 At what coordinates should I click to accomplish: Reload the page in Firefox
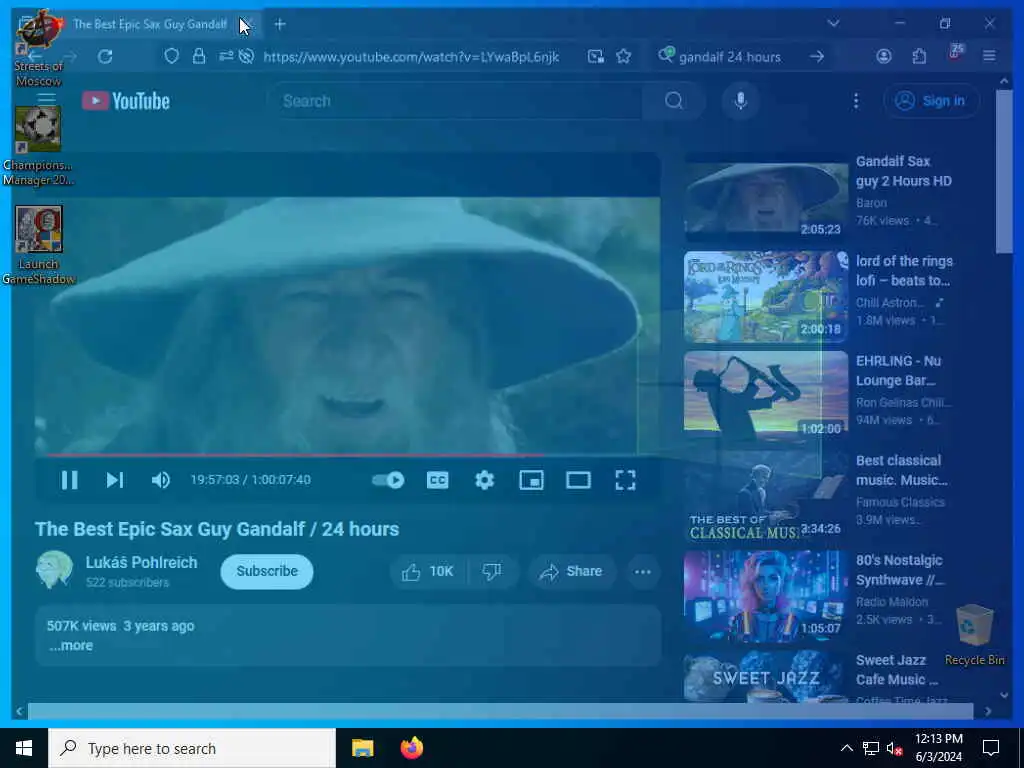105,57
